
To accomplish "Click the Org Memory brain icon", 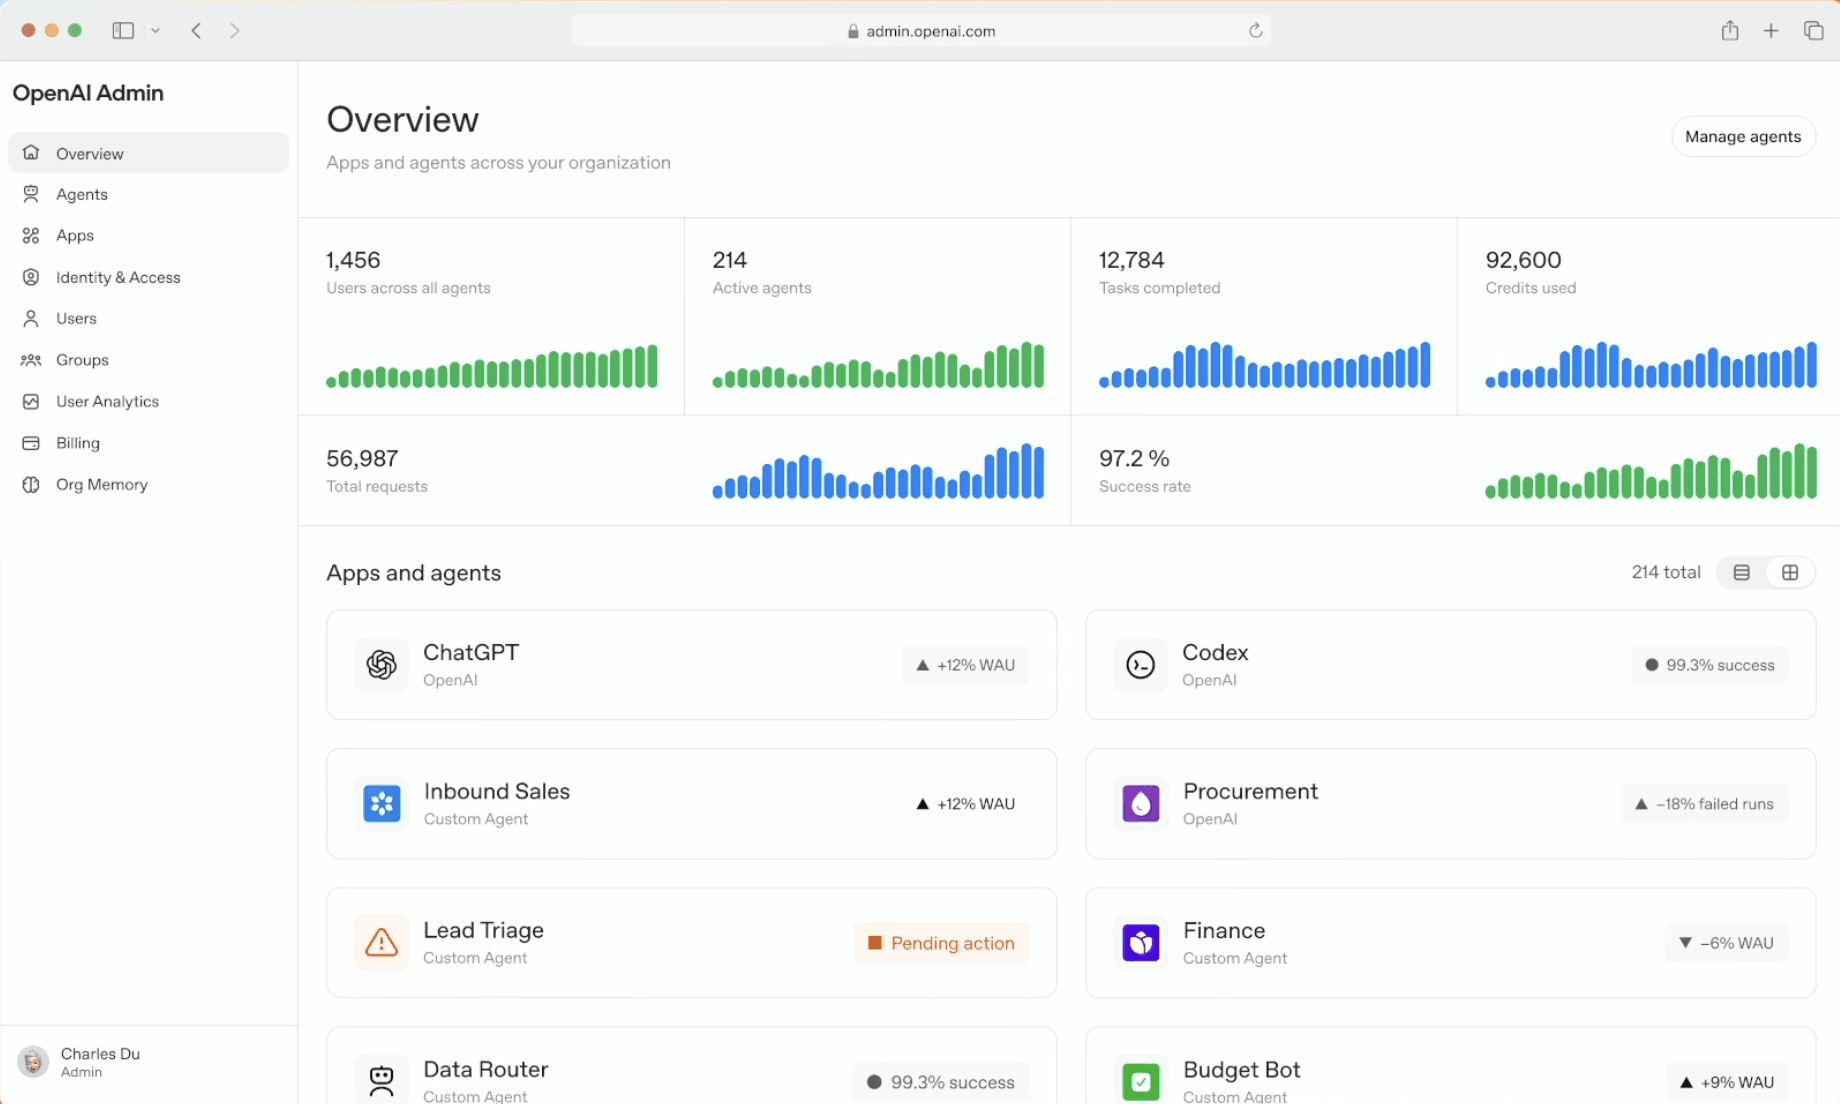I will pos(31,484).
